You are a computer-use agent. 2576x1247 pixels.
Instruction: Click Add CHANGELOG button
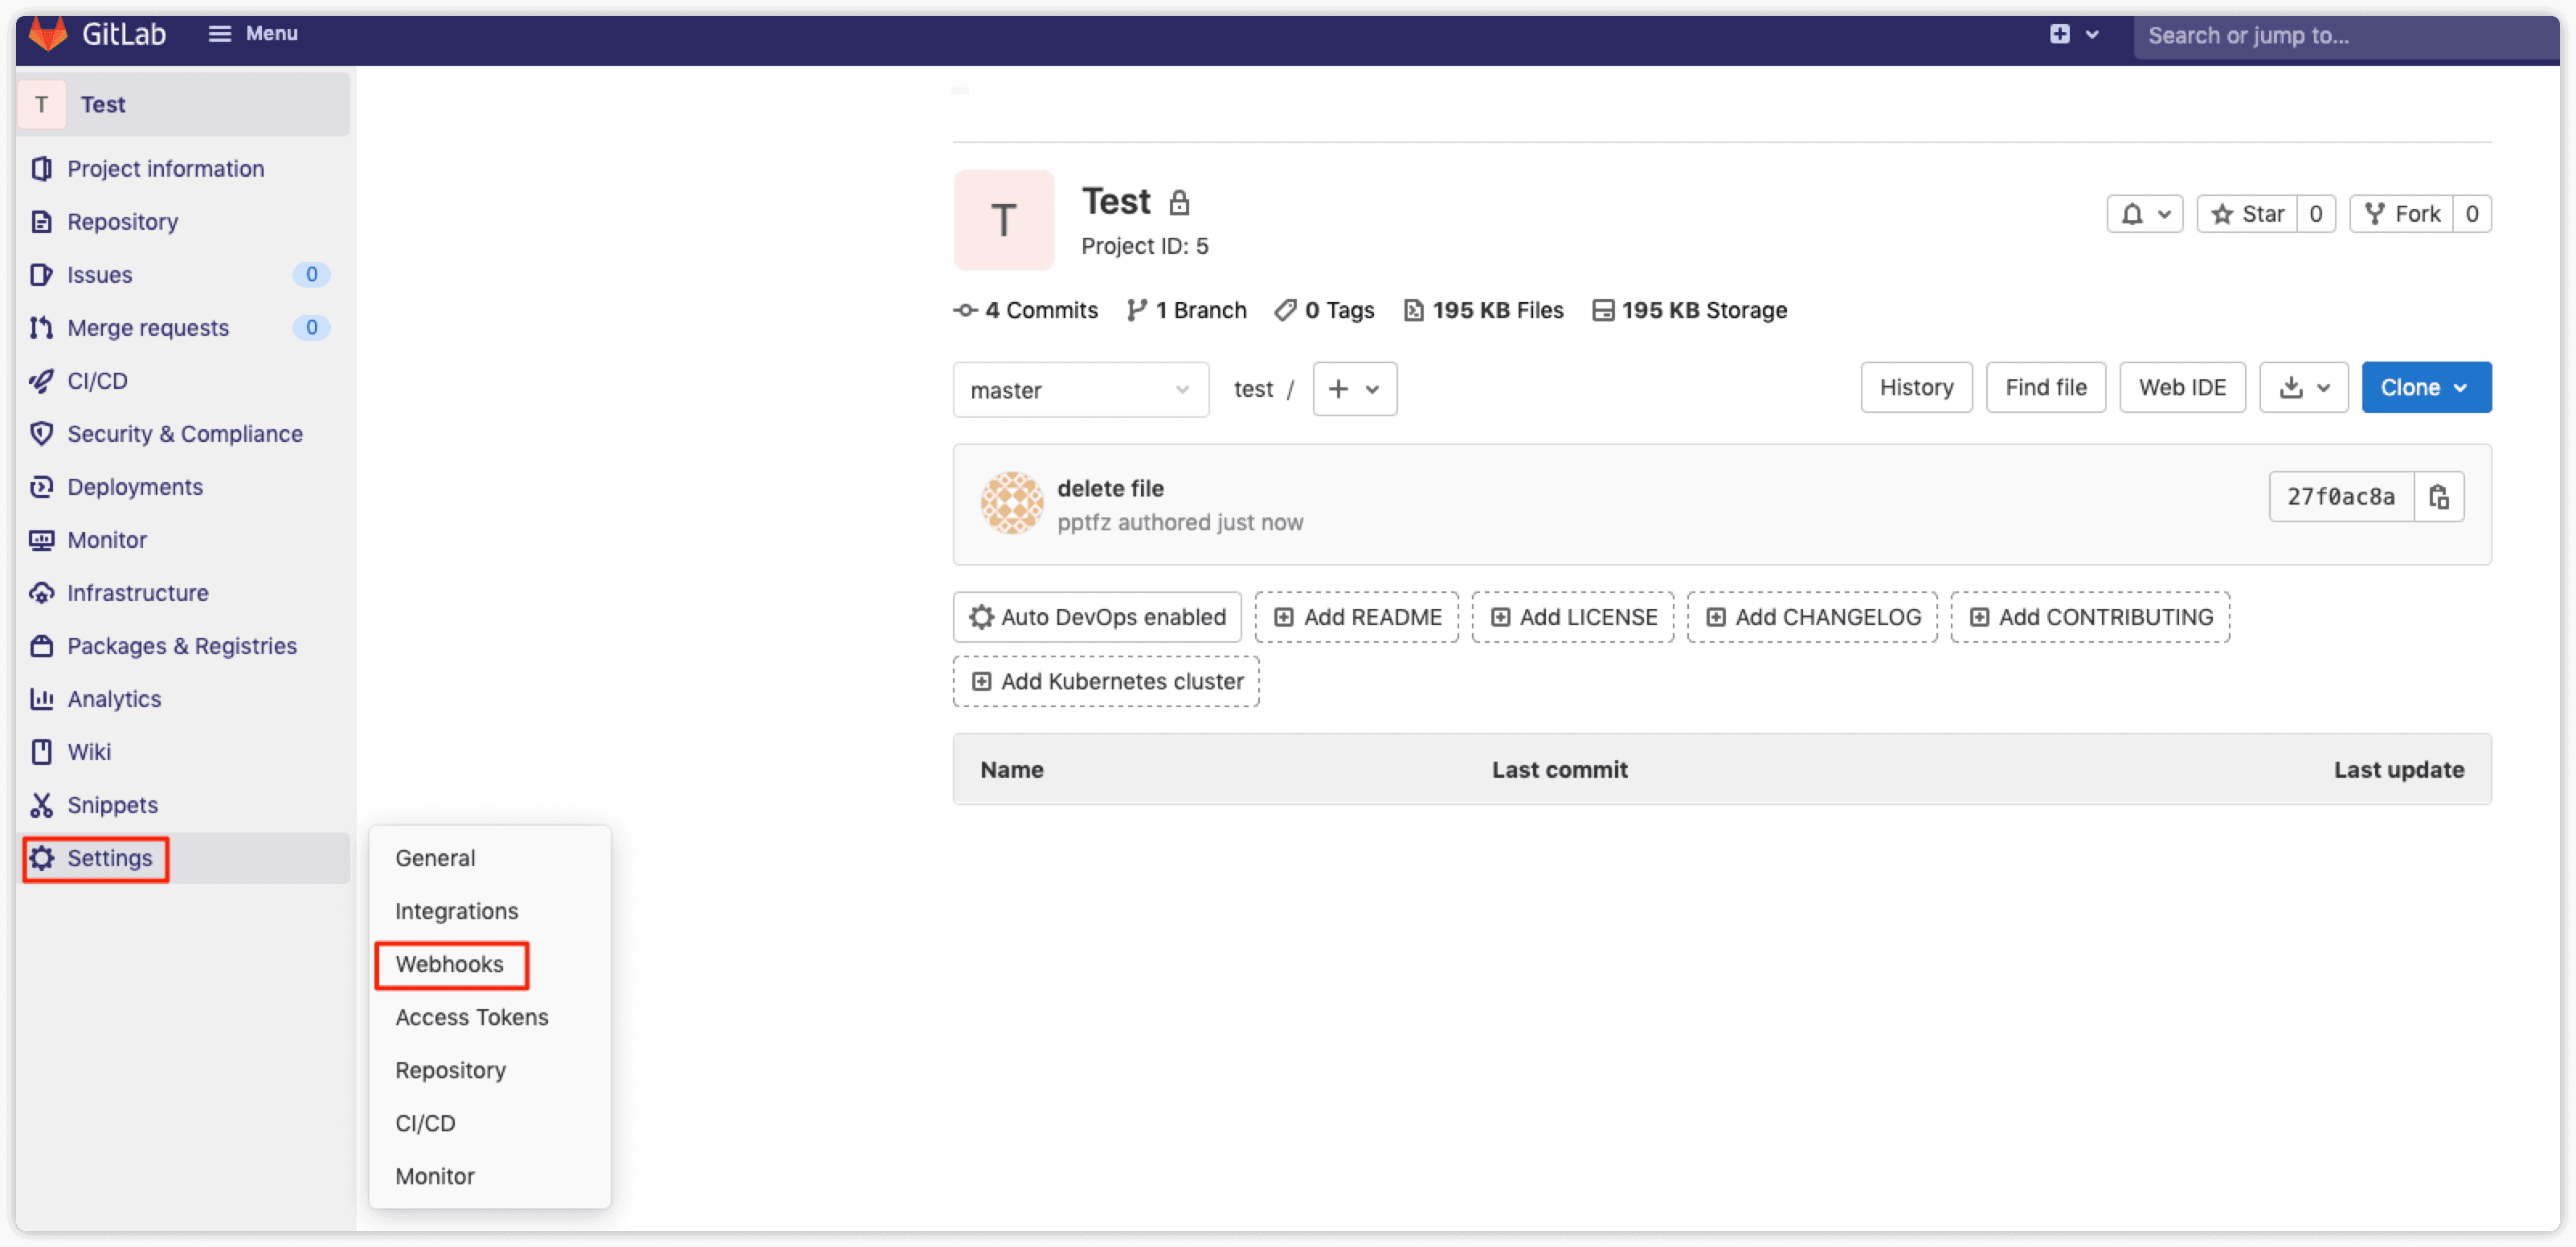click(x=1812, y=617)
